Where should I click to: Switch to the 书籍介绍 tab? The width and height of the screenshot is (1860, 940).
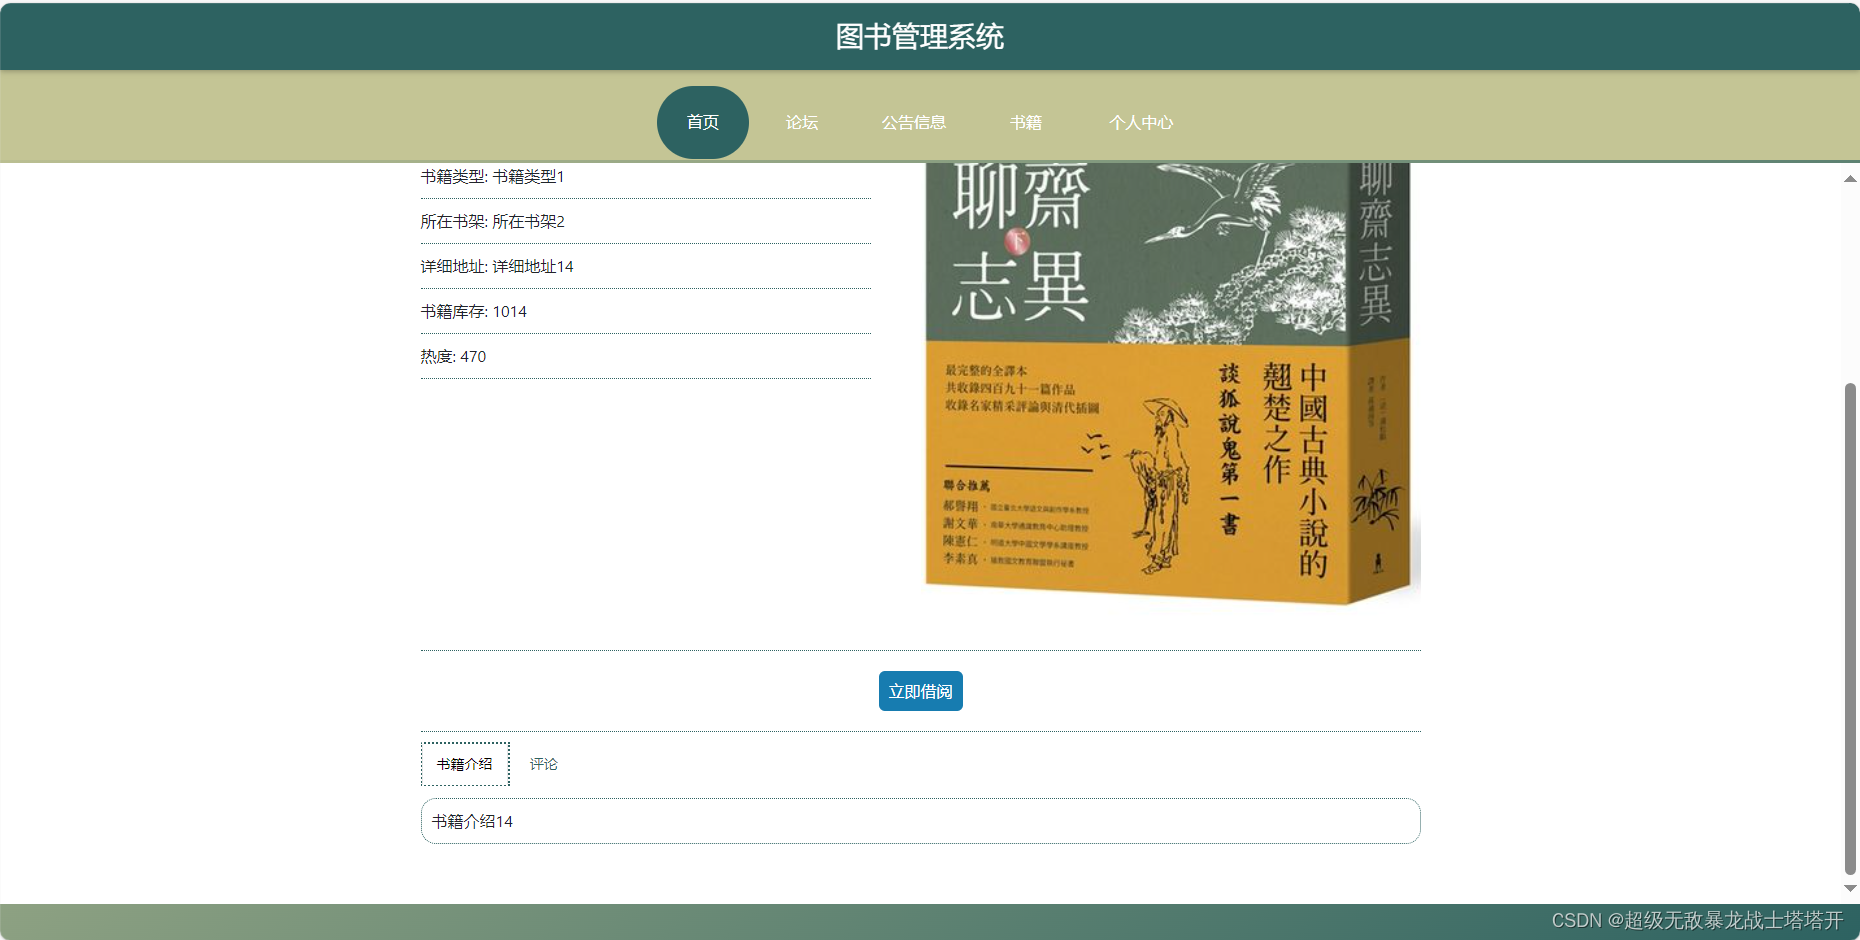tap(465, 764)
